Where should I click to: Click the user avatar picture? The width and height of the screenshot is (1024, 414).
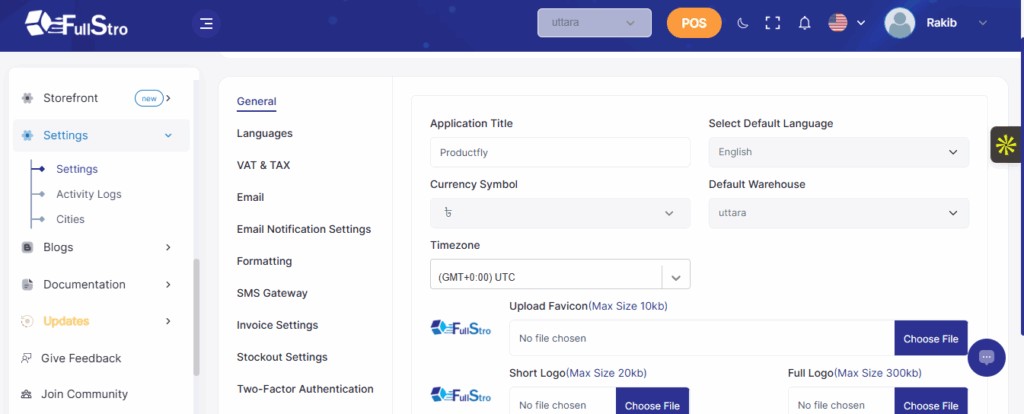point(900,23)
